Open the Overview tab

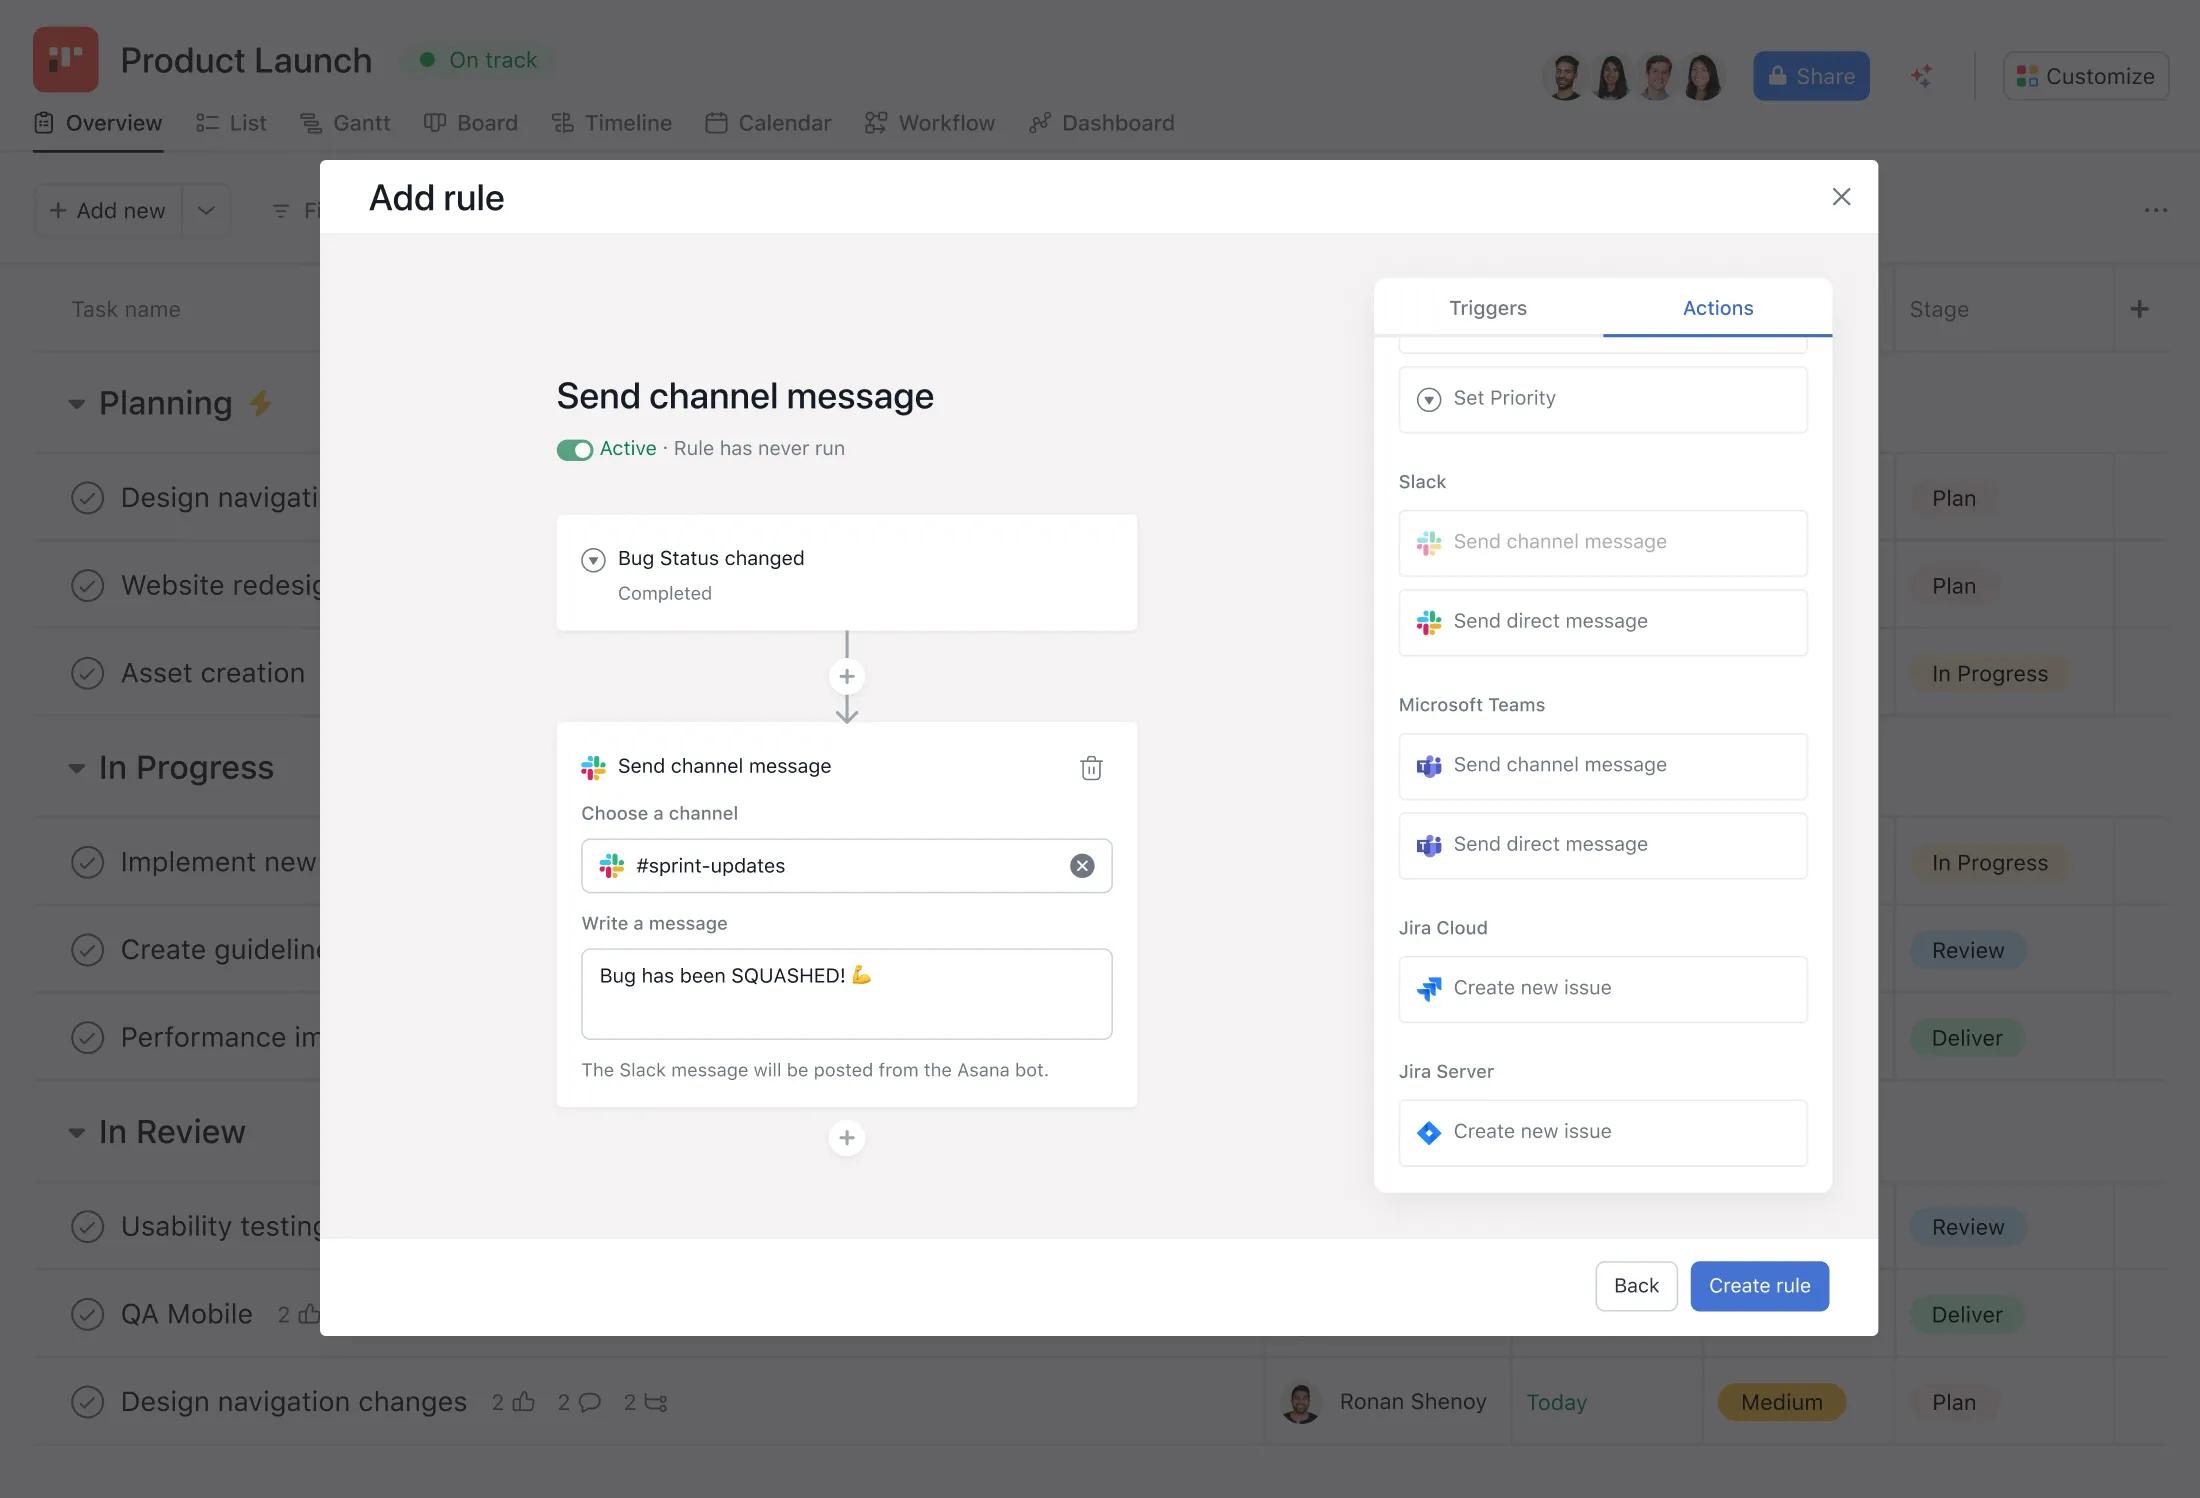pyautogui.click(x=98, y=123)
